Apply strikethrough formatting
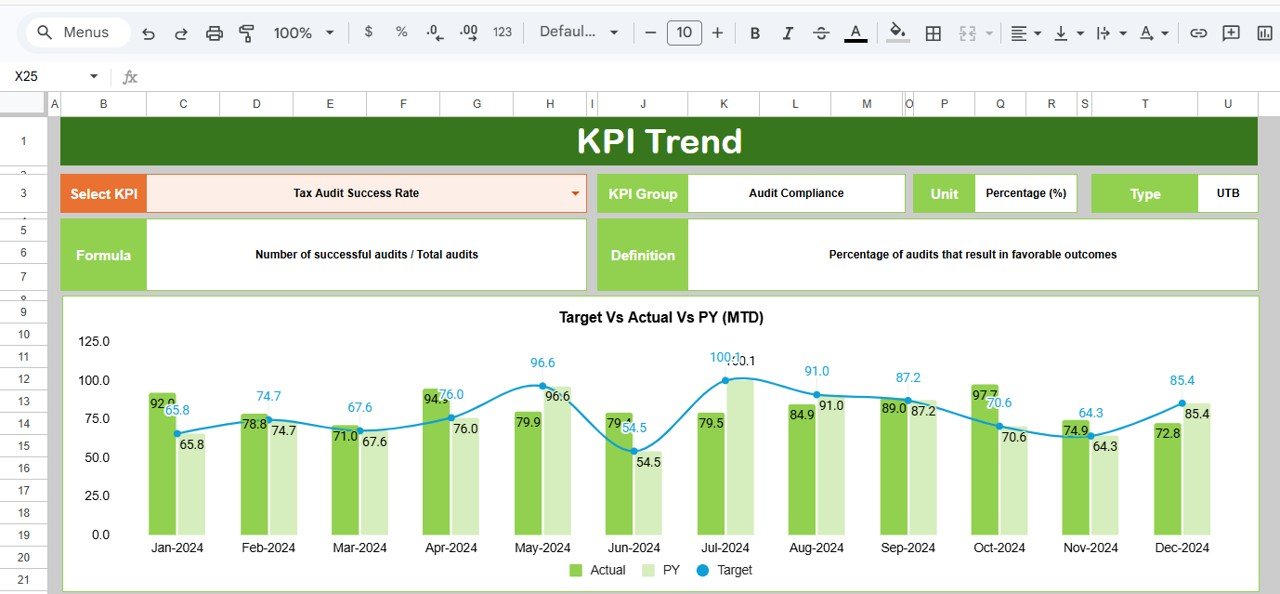 [821, 32]
